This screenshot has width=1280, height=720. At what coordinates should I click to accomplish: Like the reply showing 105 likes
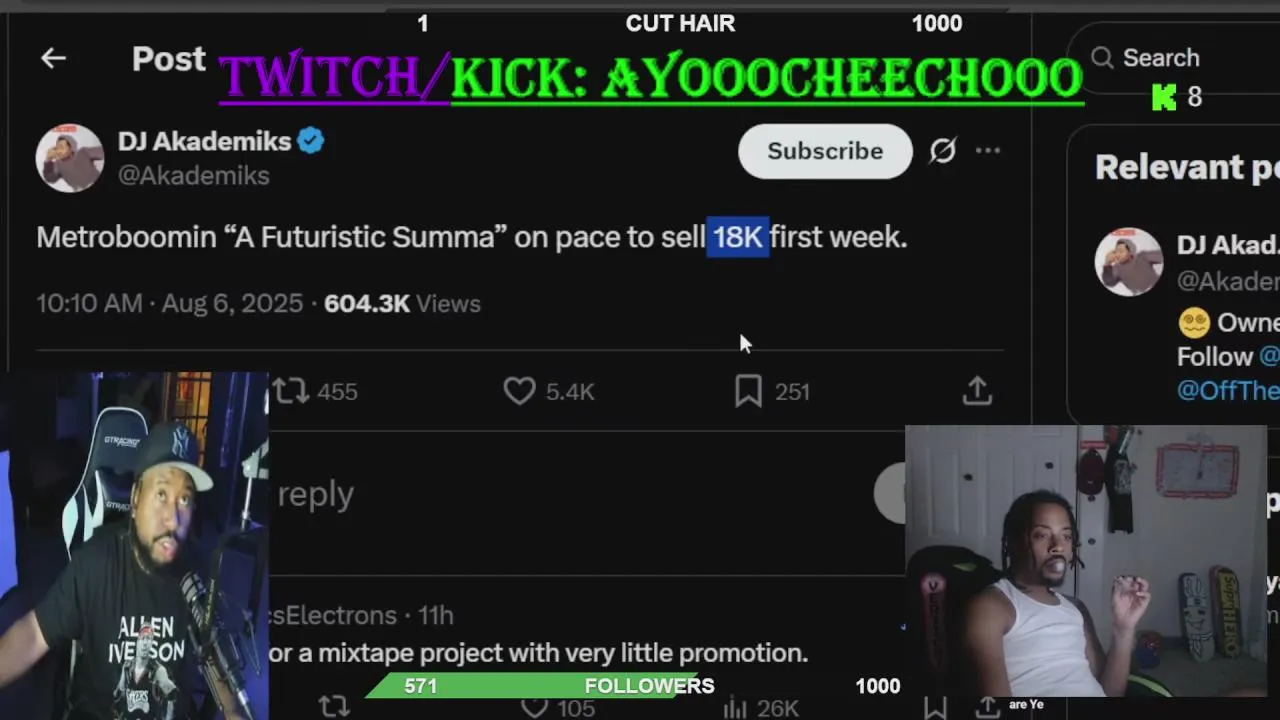(x=535, y=708)
